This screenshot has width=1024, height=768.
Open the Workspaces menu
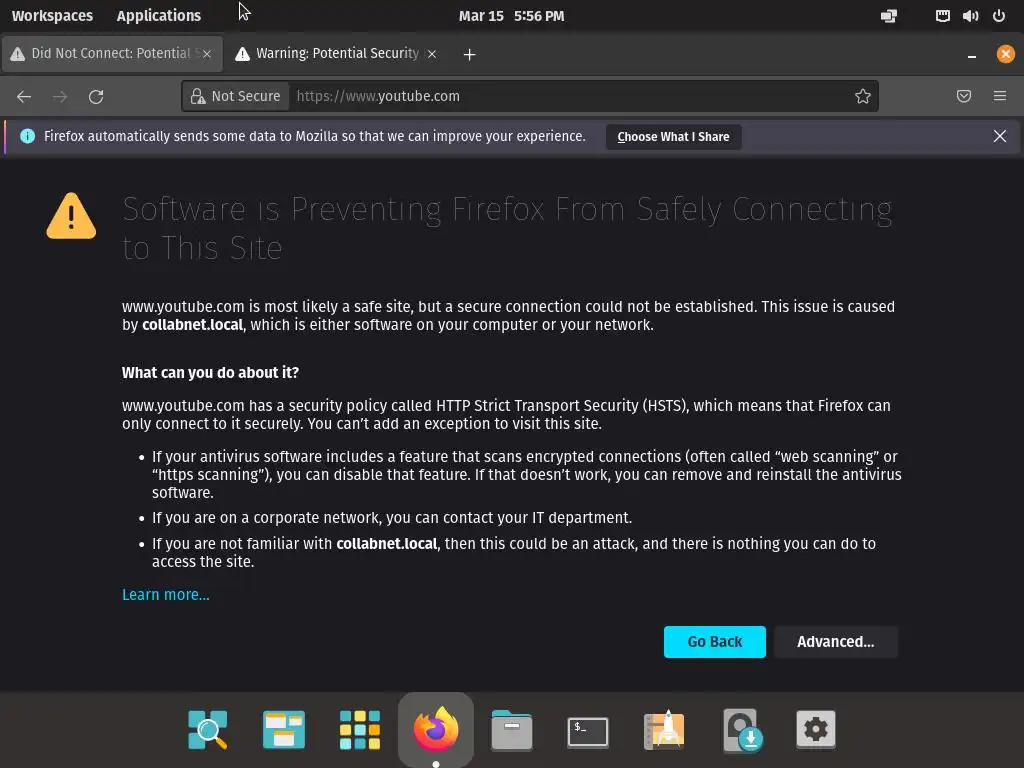pos(52,16)
